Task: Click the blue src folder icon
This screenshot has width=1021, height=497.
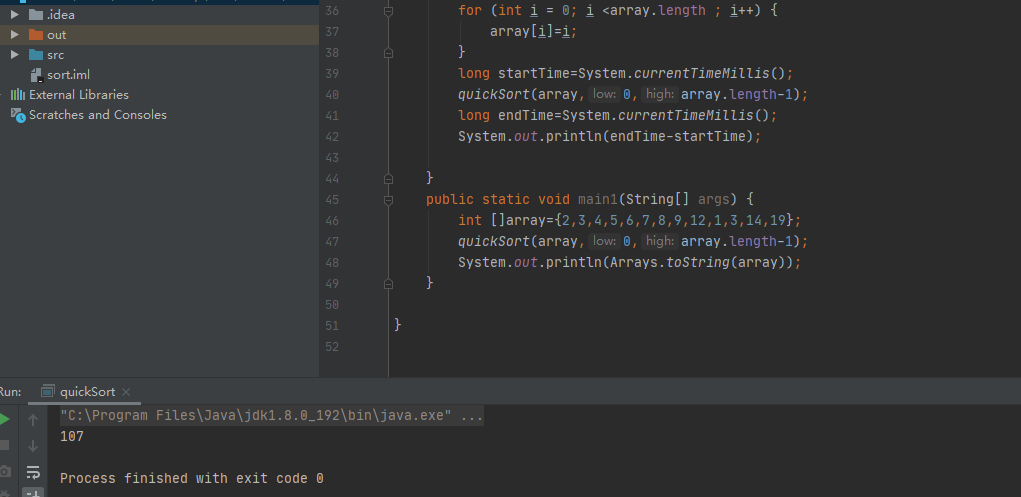Action: tap(36, 55)
